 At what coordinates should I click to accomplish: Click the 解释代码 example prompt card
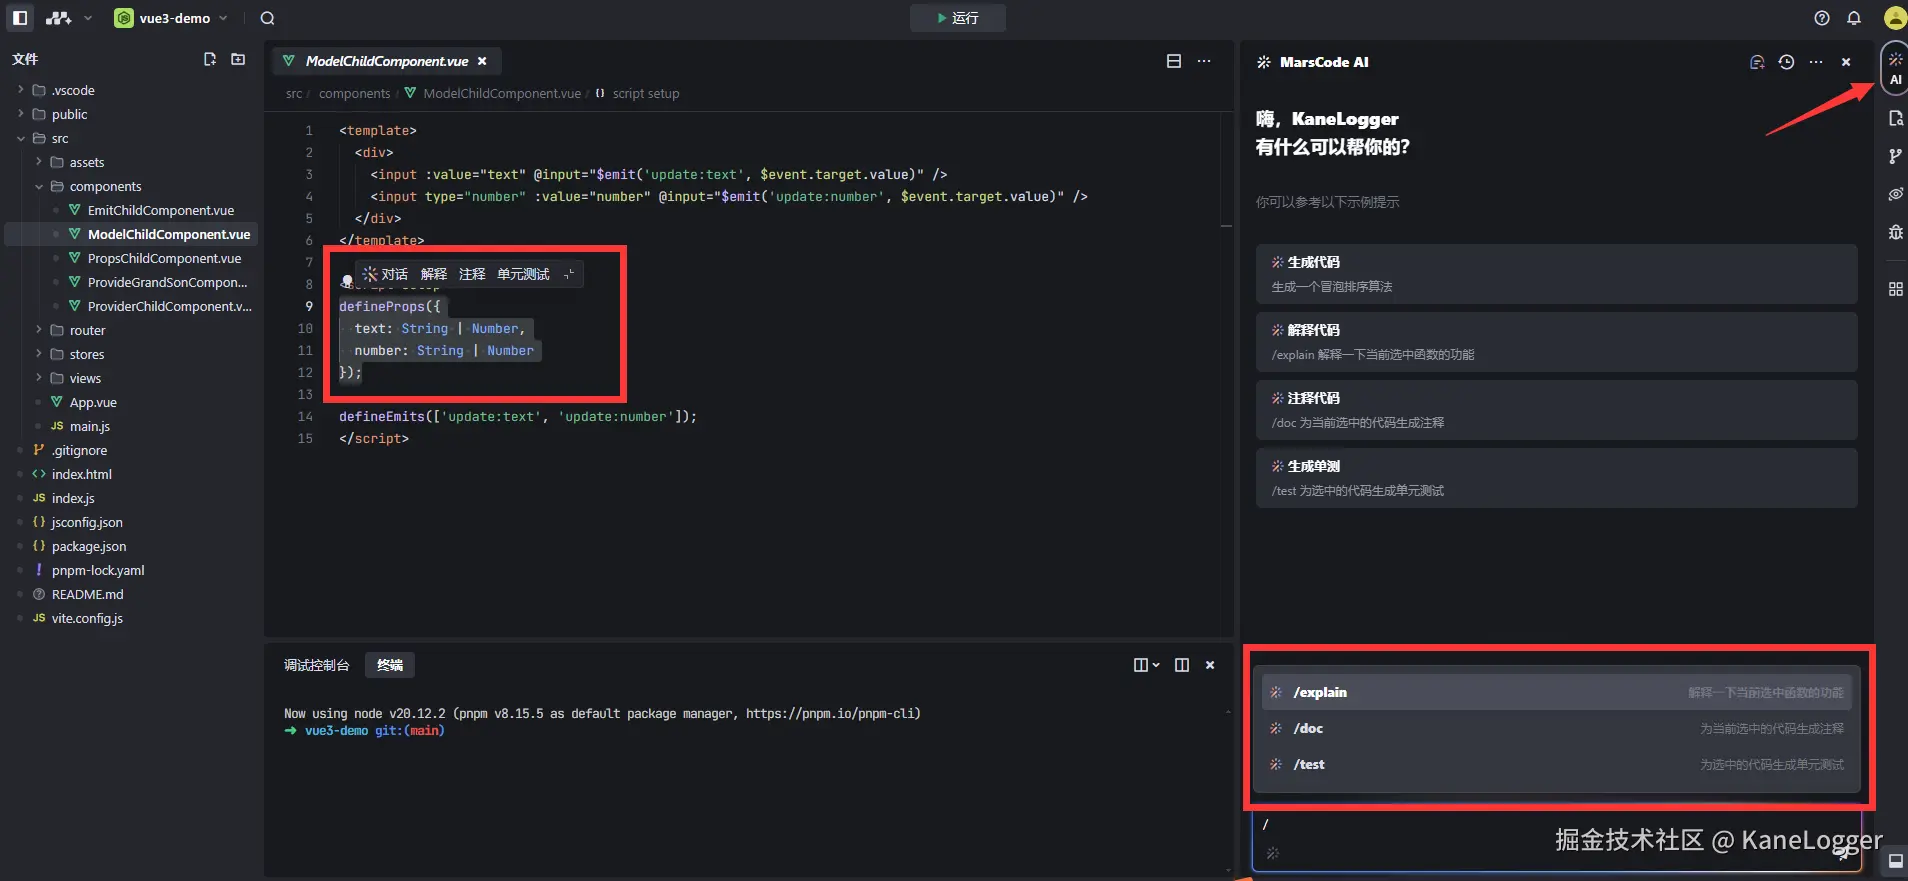pyautogui.click(x=1556, y=342)
